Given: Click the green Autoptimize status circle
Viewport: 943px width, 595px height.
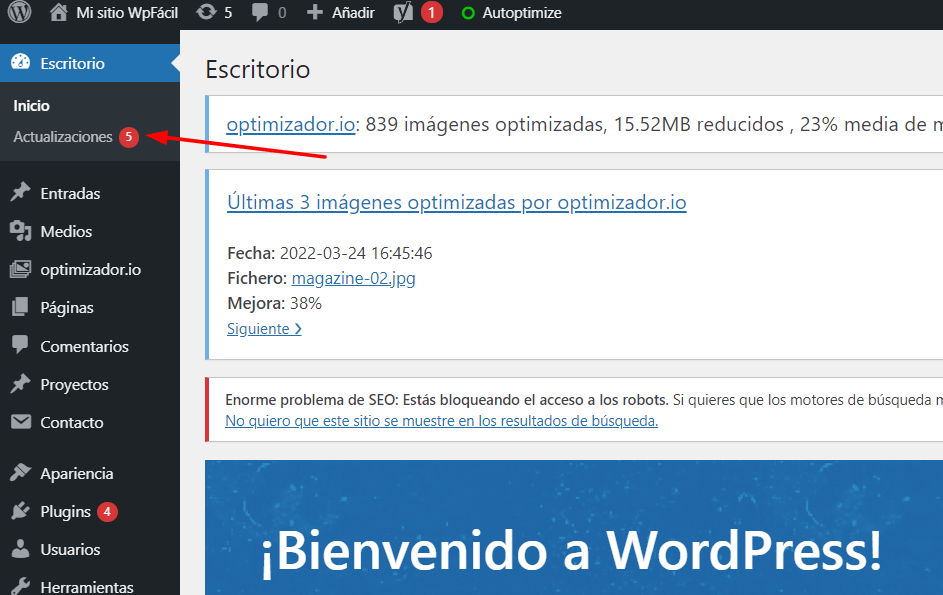Looking at the screenshot, I should pos(468,13).
